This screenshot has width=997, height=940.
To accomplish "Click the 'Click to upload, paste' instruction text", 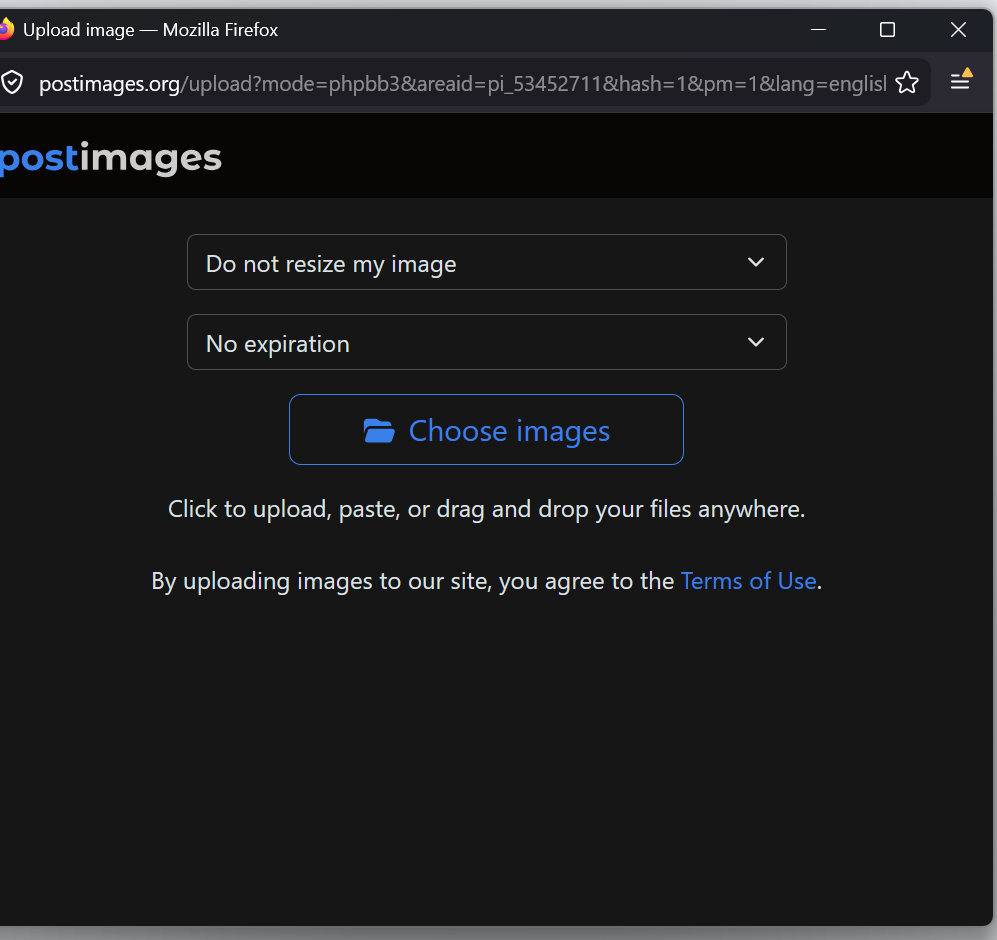I will tap(486, 509).
